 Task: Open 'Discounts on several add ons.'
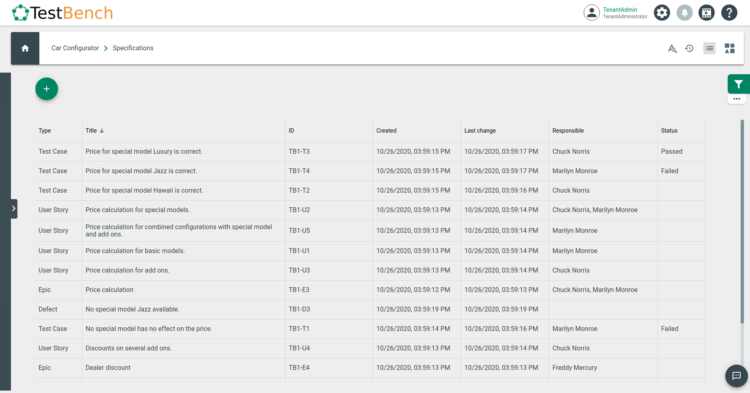(x=128, y=349)
